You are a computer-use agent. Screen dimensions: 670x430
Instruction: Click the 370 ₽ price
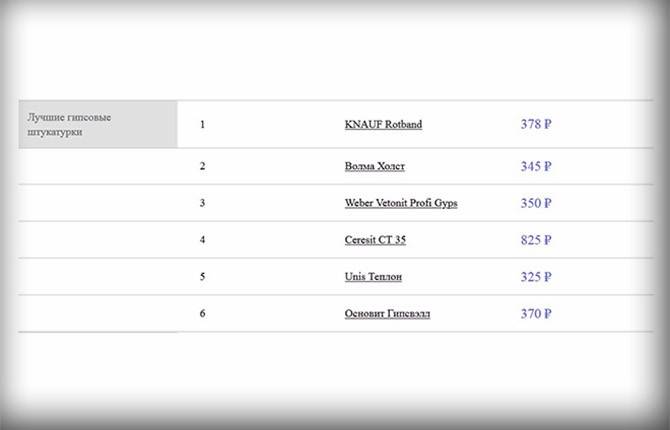pyautogui.click(x=536, y=314)
